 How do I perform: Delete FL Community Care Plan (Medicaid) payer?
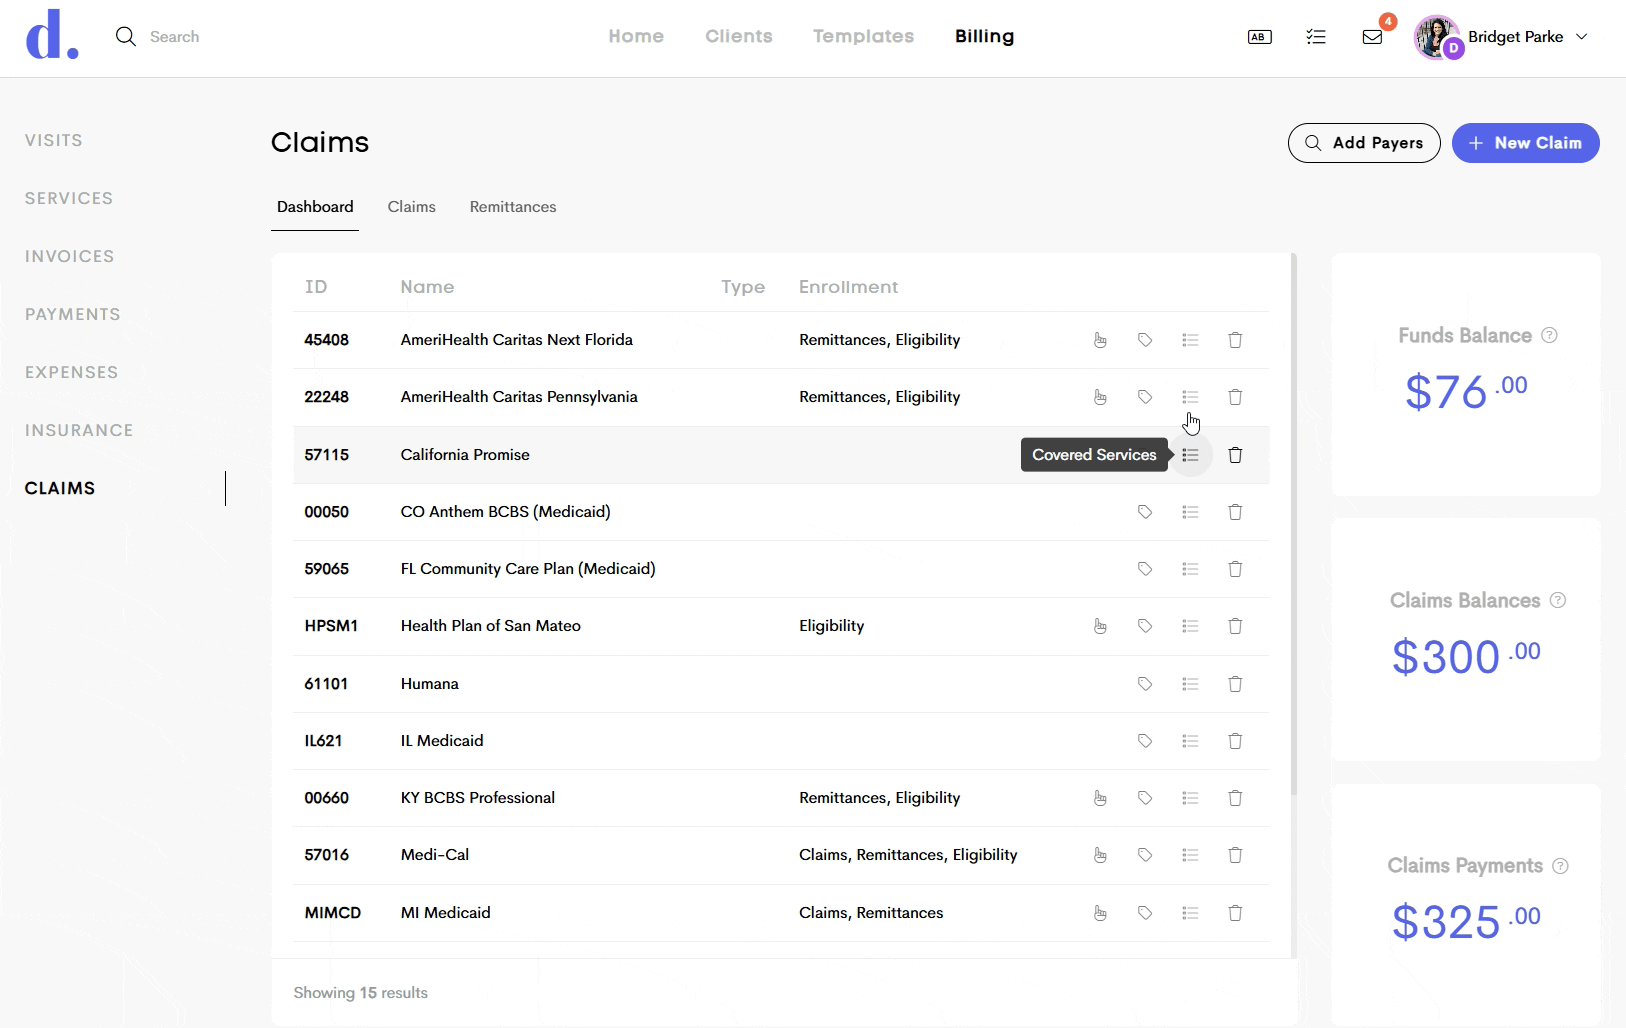[1235, 569]
